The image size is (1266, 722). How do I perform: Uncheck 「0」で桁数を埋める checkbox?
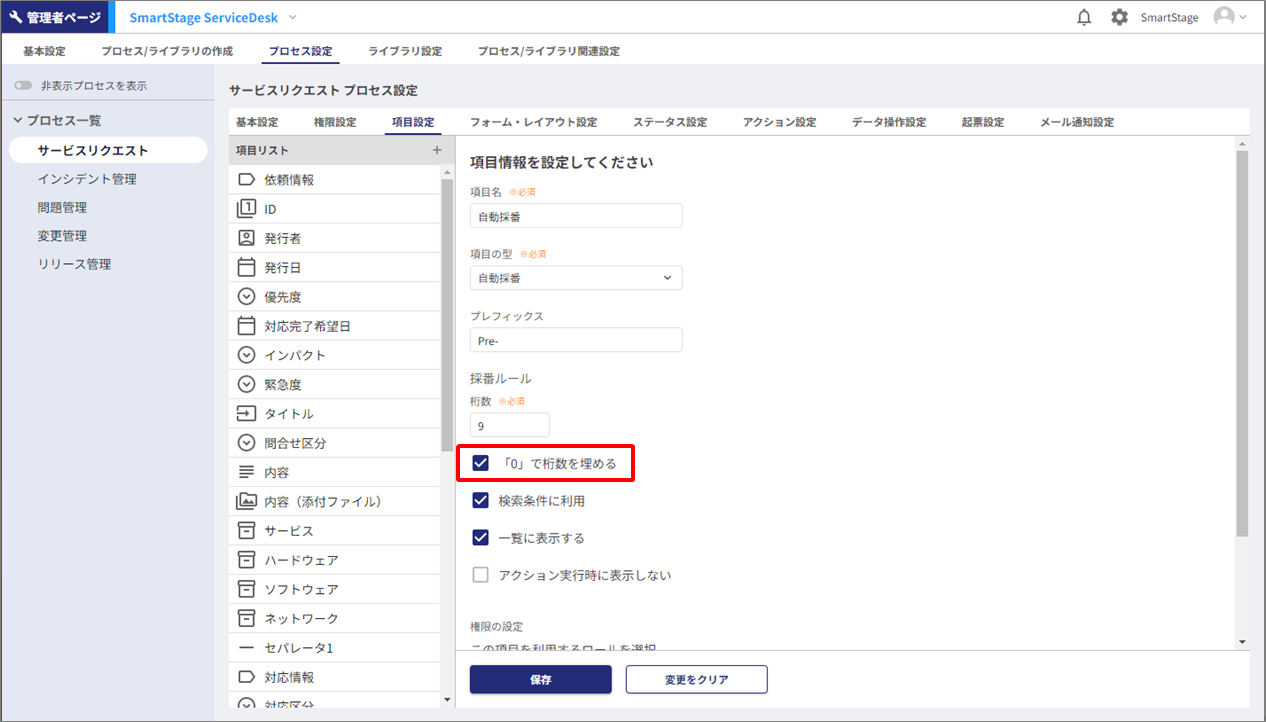tap(481, 464)
